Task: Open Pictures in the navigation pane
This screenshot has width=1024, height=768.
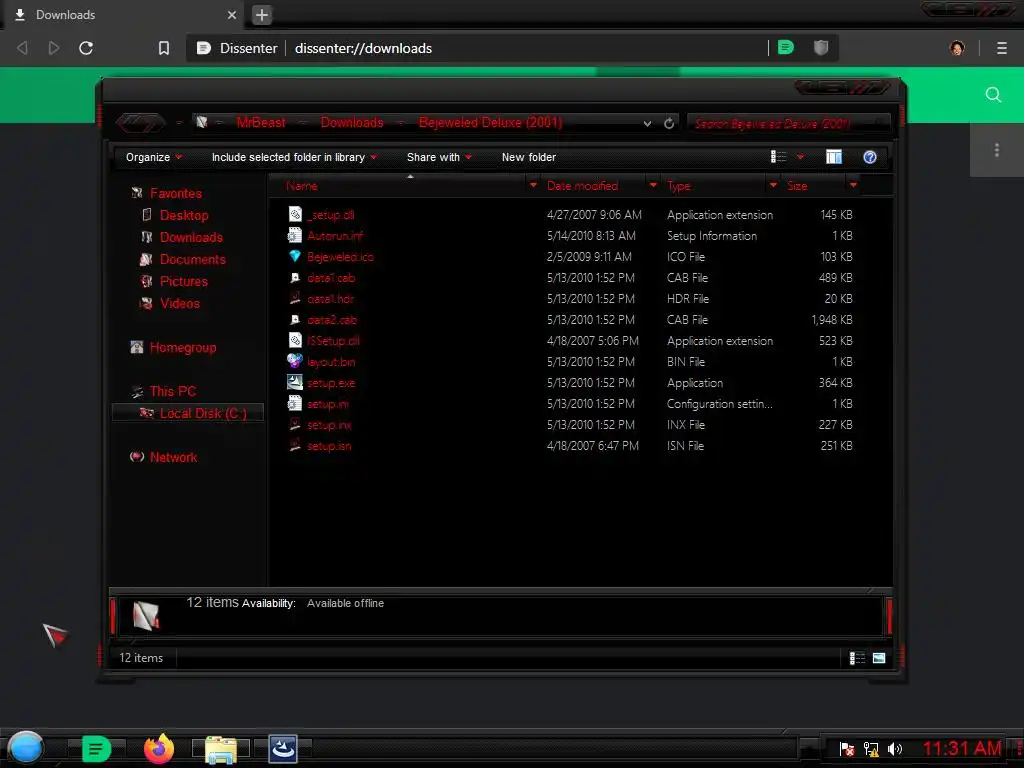Action: pos(184,281)
